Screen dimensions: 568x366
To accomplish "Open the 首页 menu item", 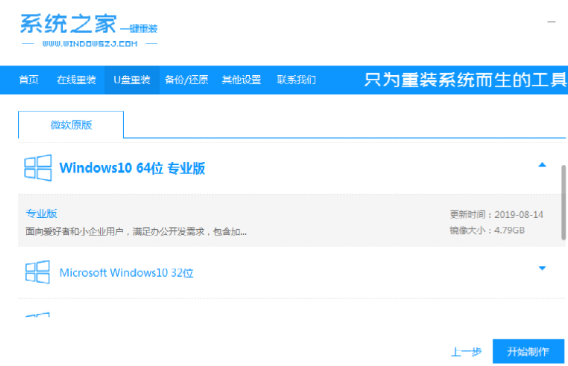I will click(x=29, y=80).
